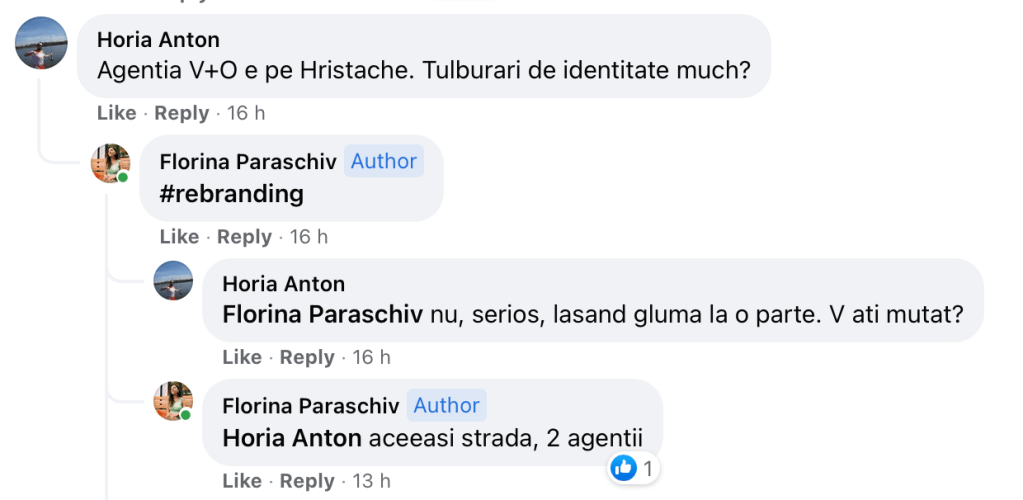Click the Author badge on the last reply
1023x500 pixels.
click(446, 405)
